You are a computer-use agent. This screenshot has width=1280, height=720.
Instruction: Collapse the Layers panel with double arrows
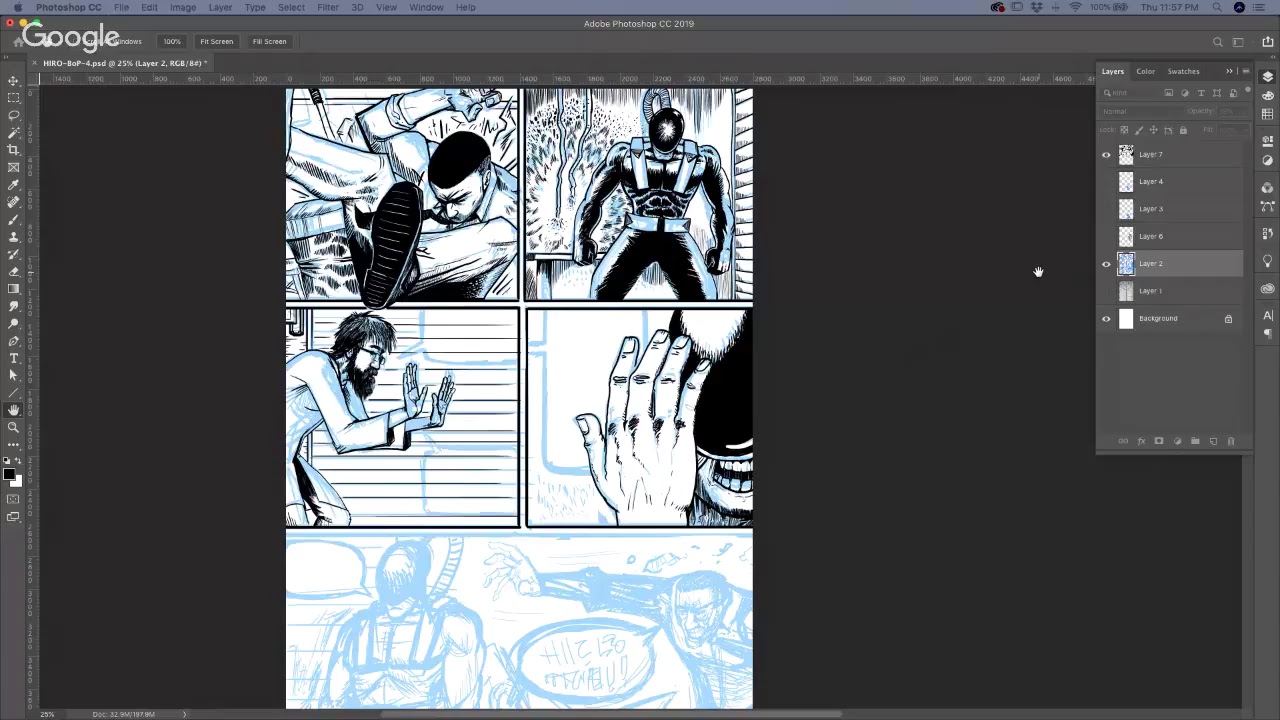(x=1229, y=71)
